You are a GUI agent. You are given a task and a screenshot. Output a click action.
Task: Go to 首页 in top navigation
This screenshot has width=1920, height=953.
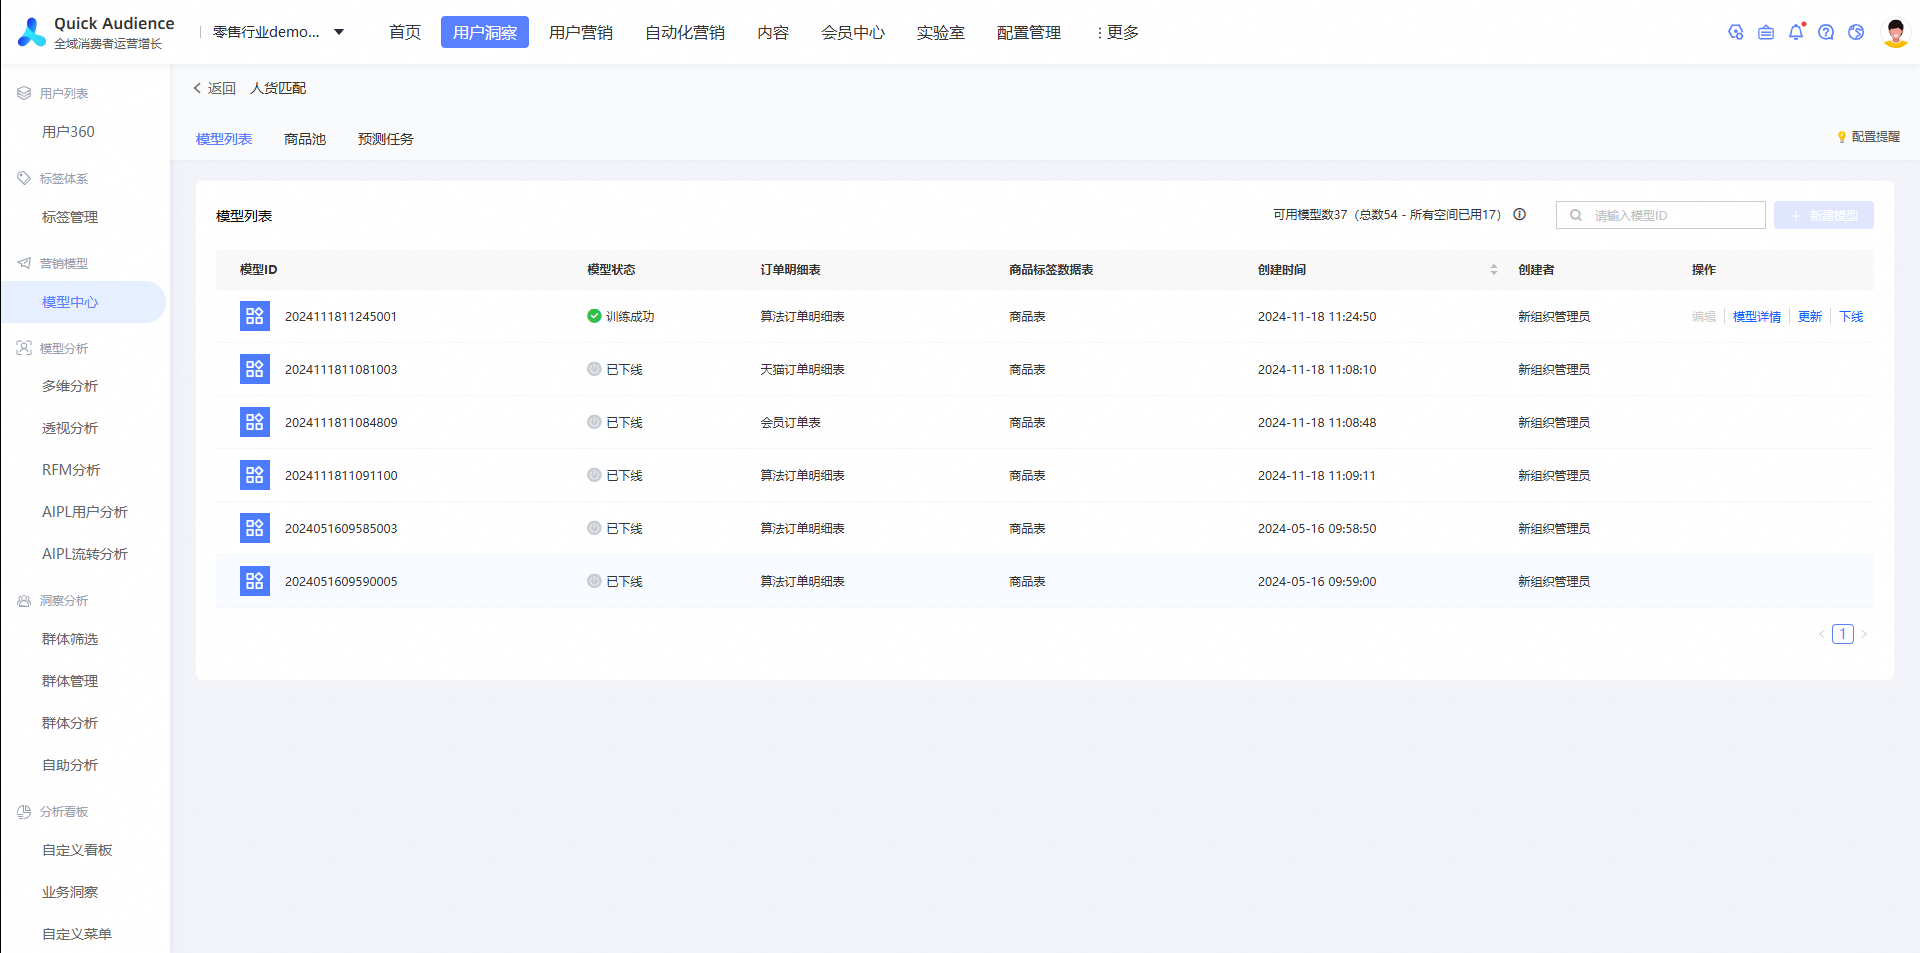404,32
